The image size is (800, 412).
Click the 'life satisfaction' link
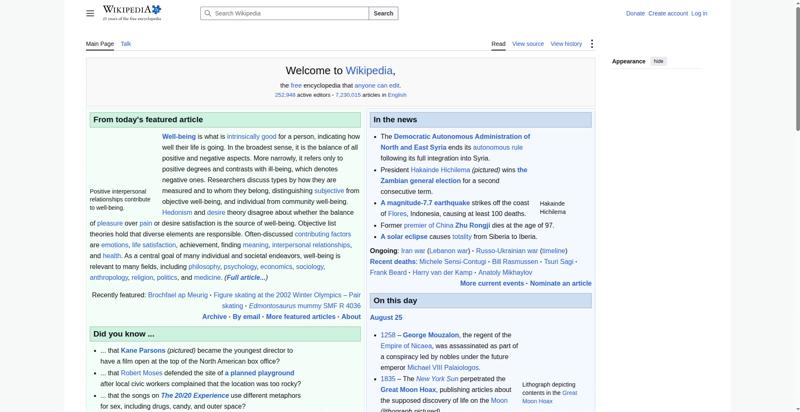point(154,245)
